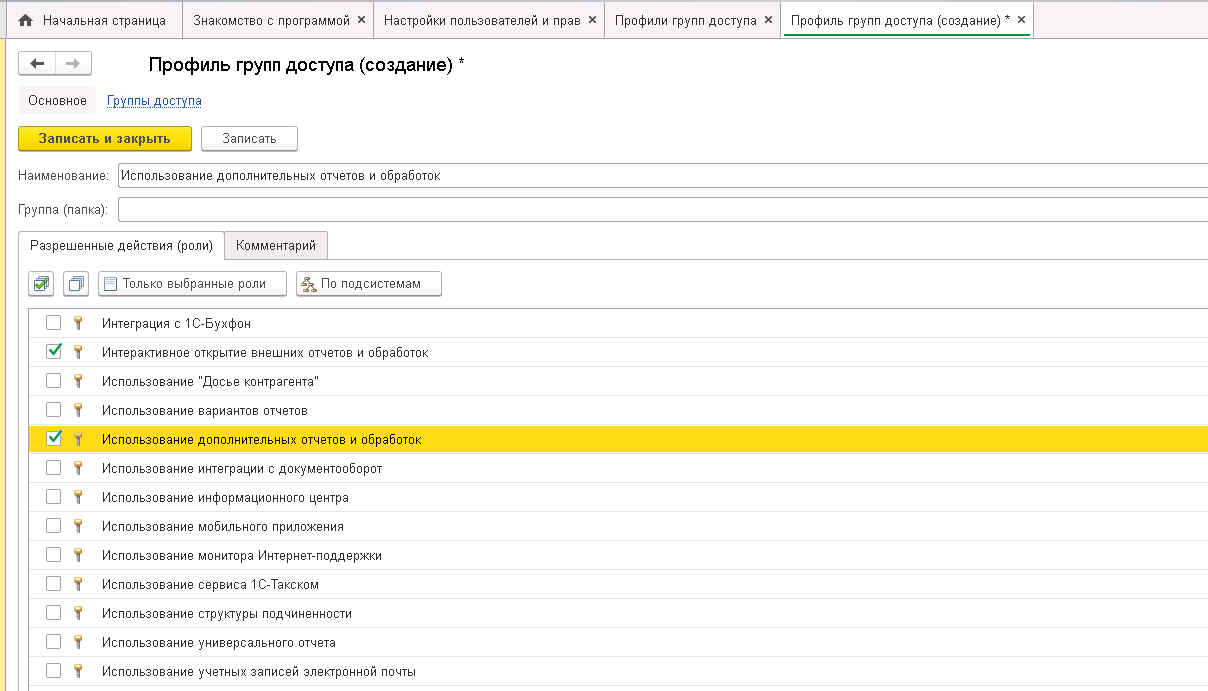The height and width of the screenshot is (691, 1208).
Task: Click the back navigation arrow
Action: [x=37, y=64]
